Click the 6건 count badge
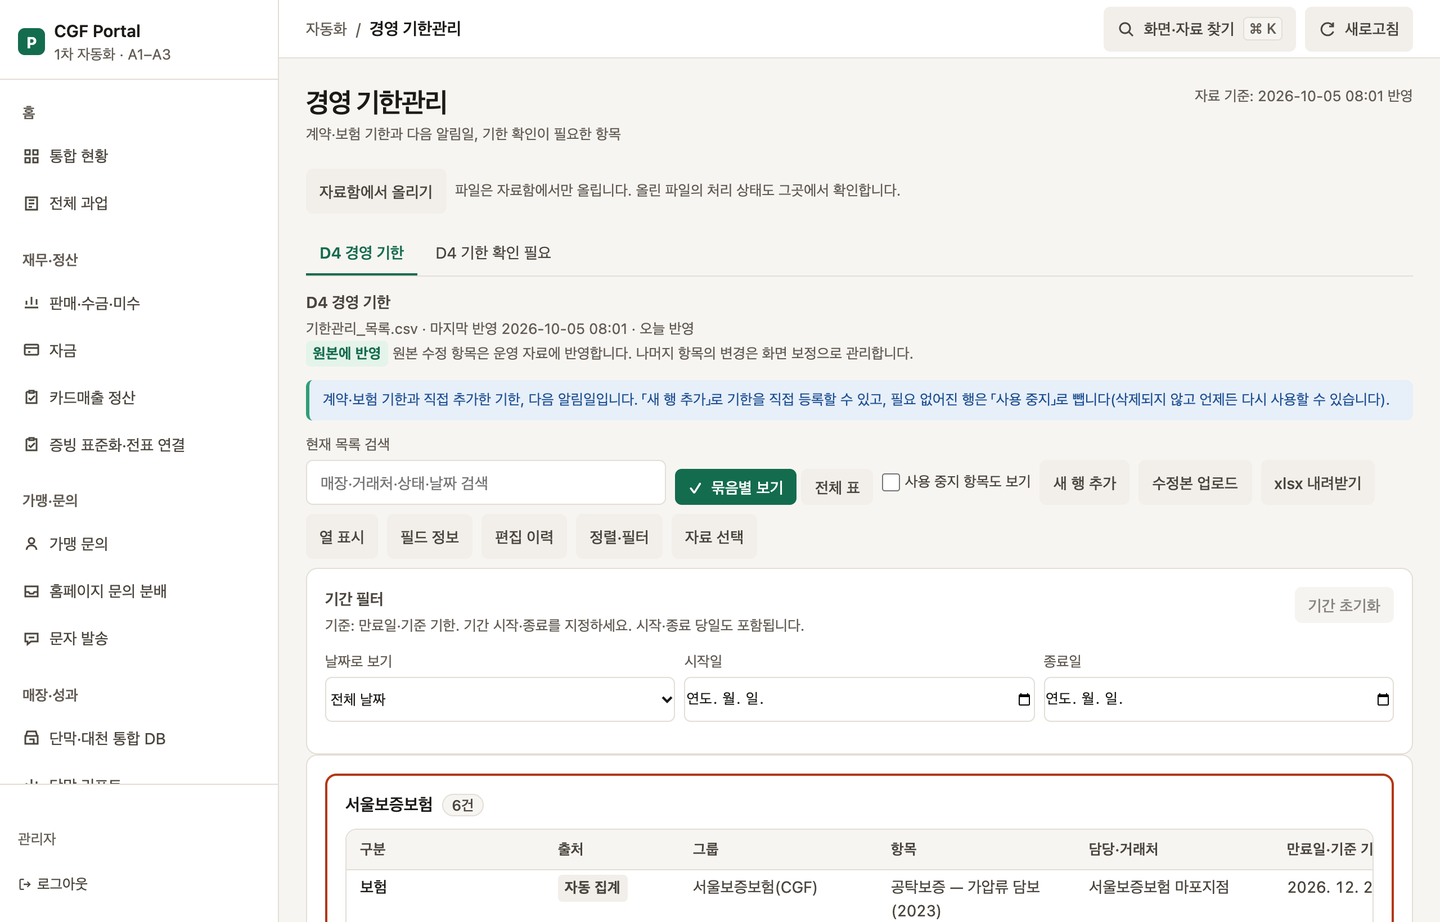Image resolution: width=1440 pixels, height=922 pixels. [463, 805]
